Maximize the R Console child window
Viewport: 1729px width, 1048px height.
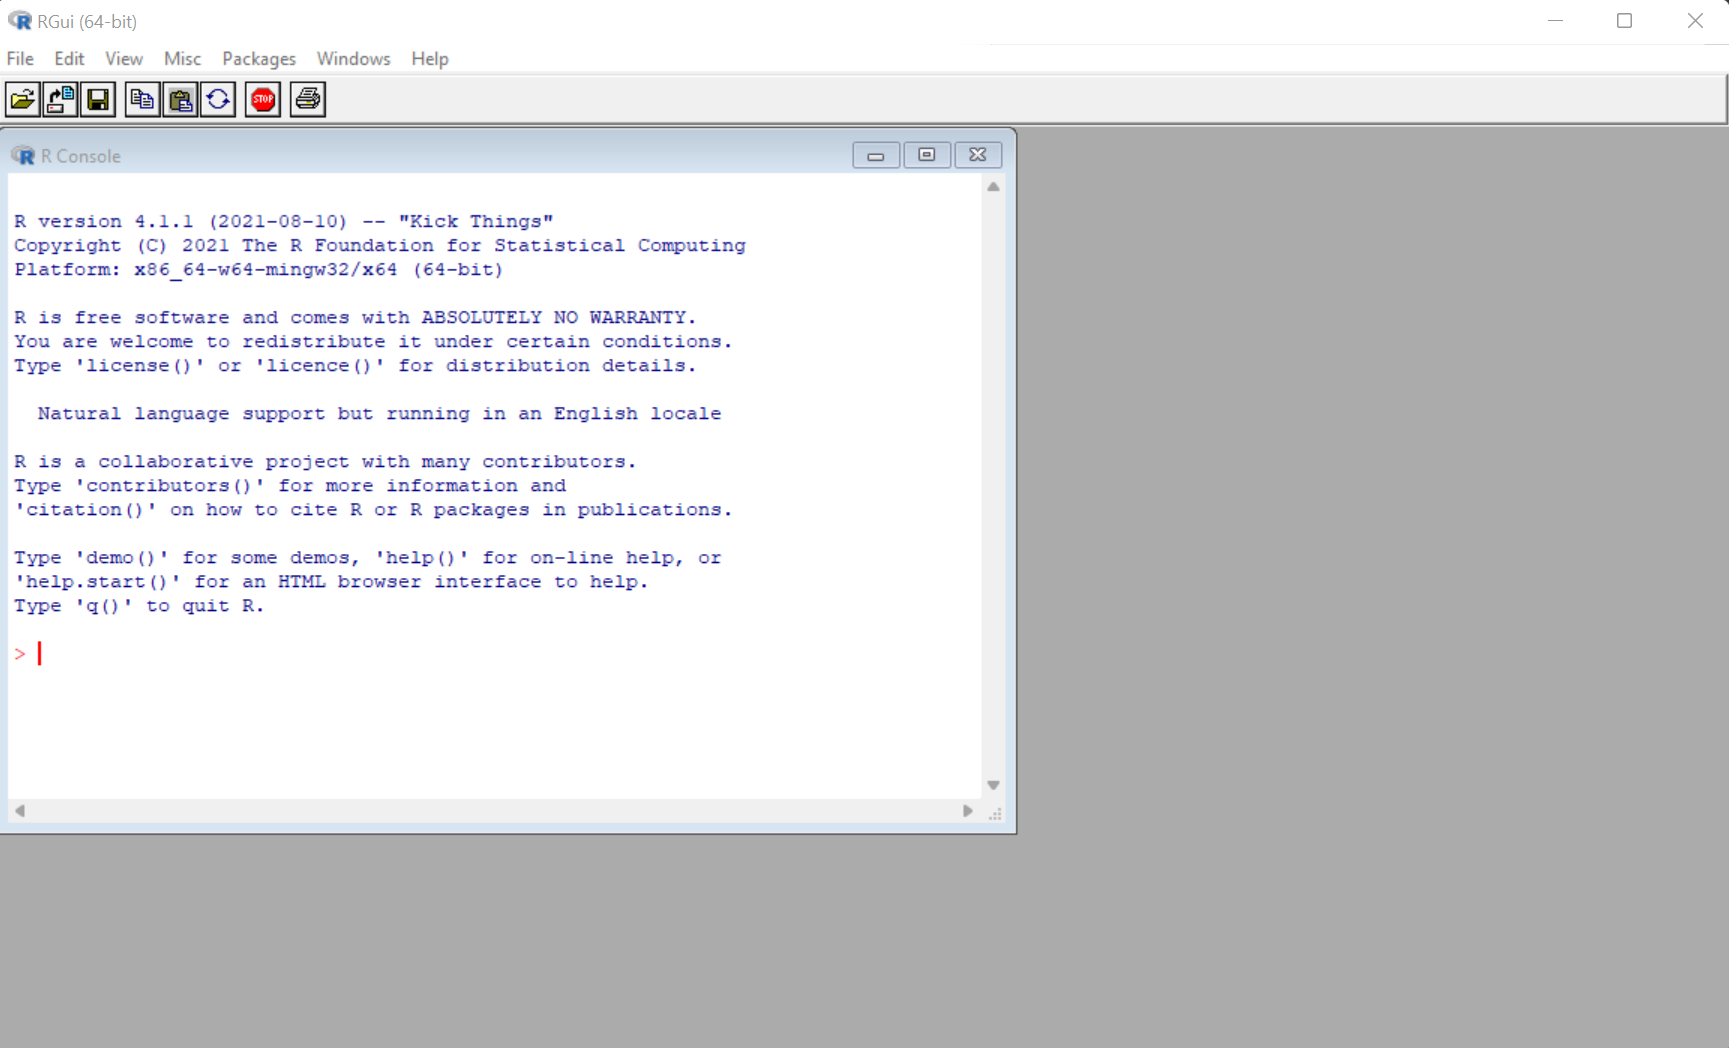pos(927,155)
